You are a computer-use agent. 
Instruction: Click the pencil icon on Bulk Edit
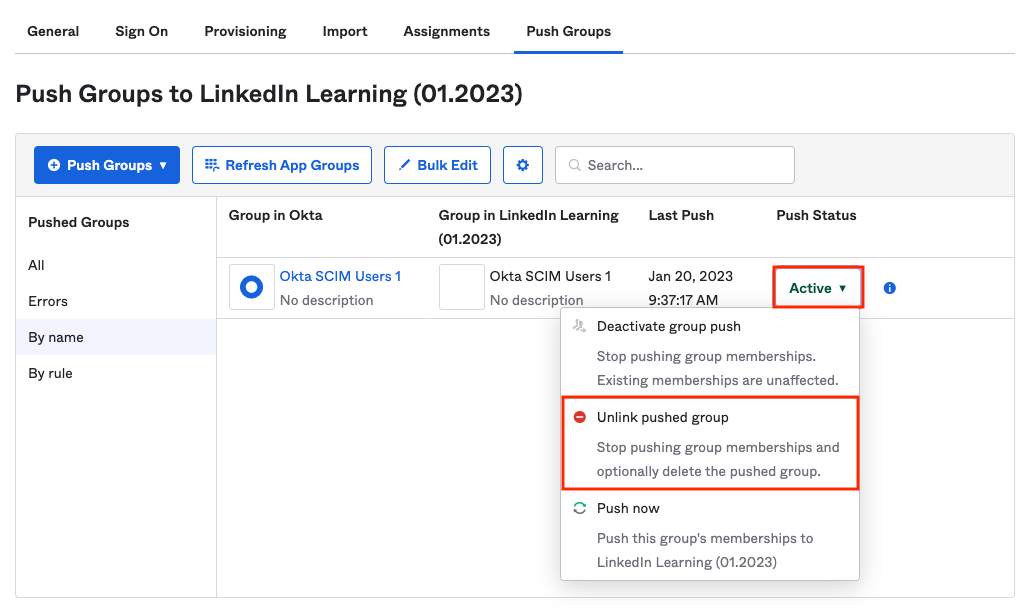pyautogui.click(x=404, y=164)
